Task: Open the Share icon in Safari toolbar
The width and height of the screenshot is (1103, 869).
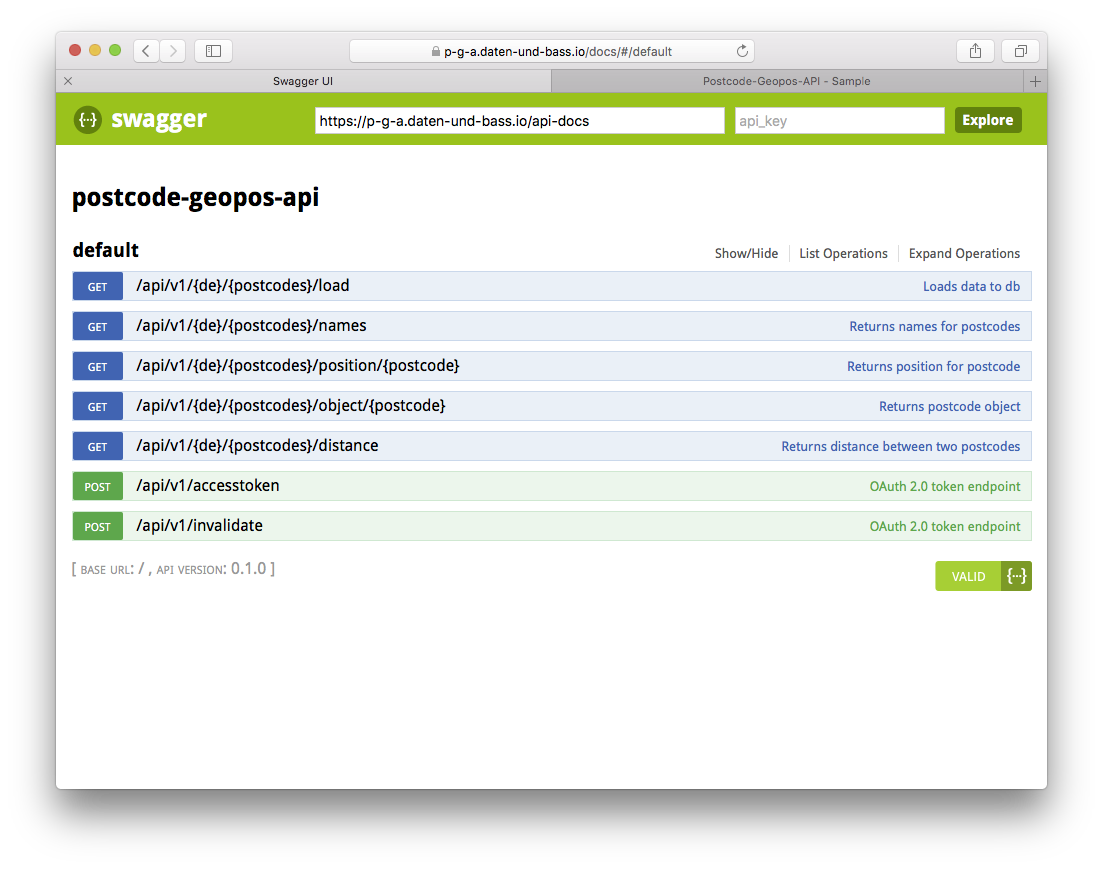Action: [975, 51]
